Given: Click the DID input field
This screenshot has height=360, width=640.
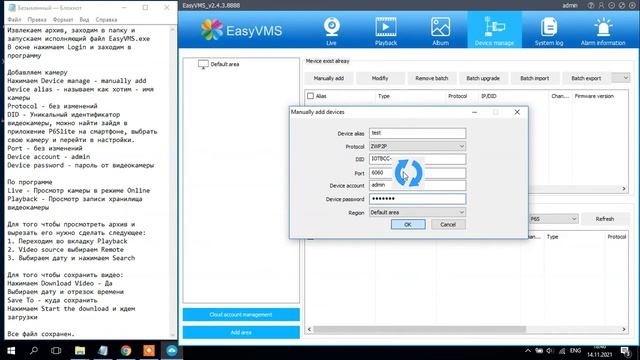Looking at the screenshot, I should pos(417,159).
